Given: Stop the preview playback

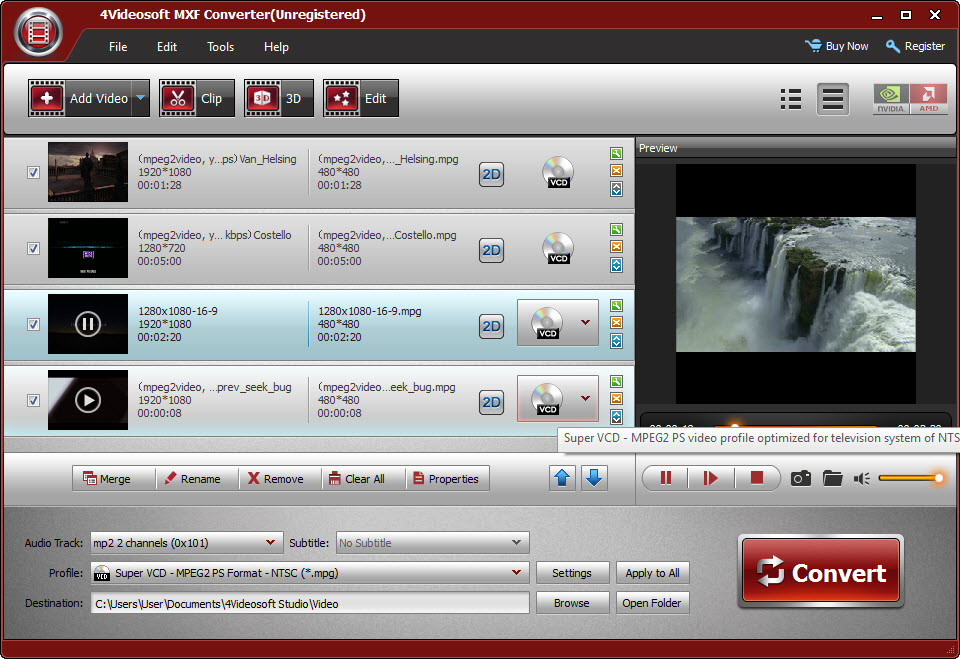Looking at the screenshot, I should (x=757, y=478).
